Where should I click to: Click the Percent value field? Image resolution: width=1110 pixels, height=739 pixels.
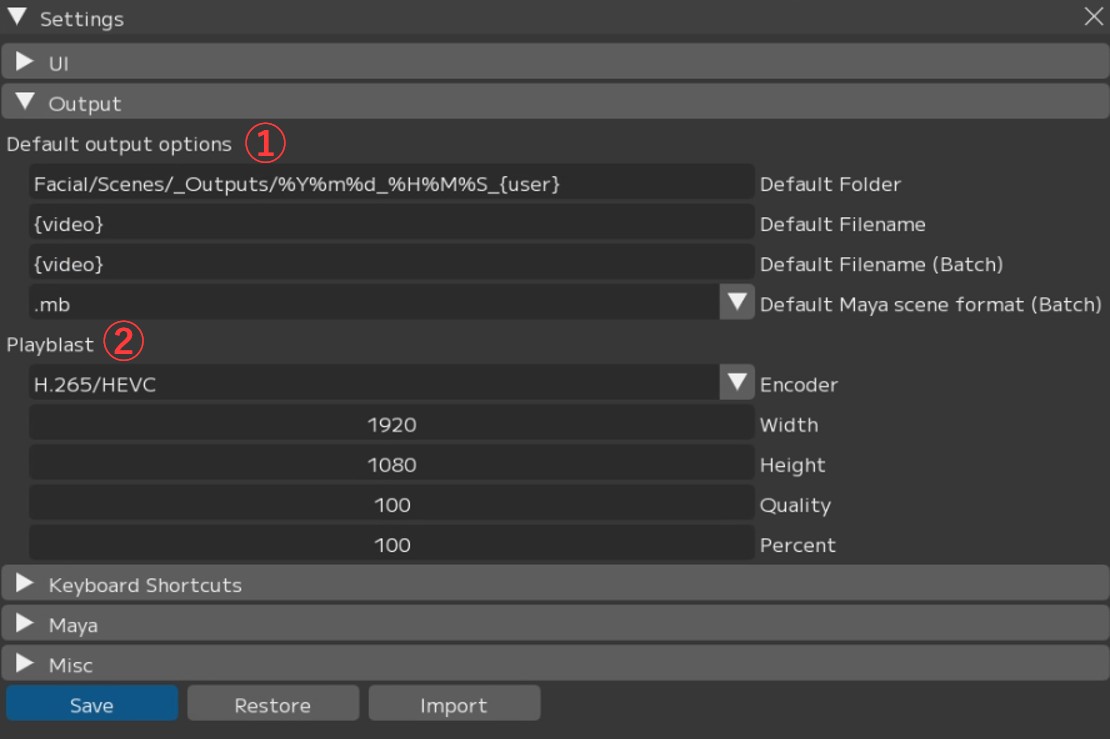391,545
